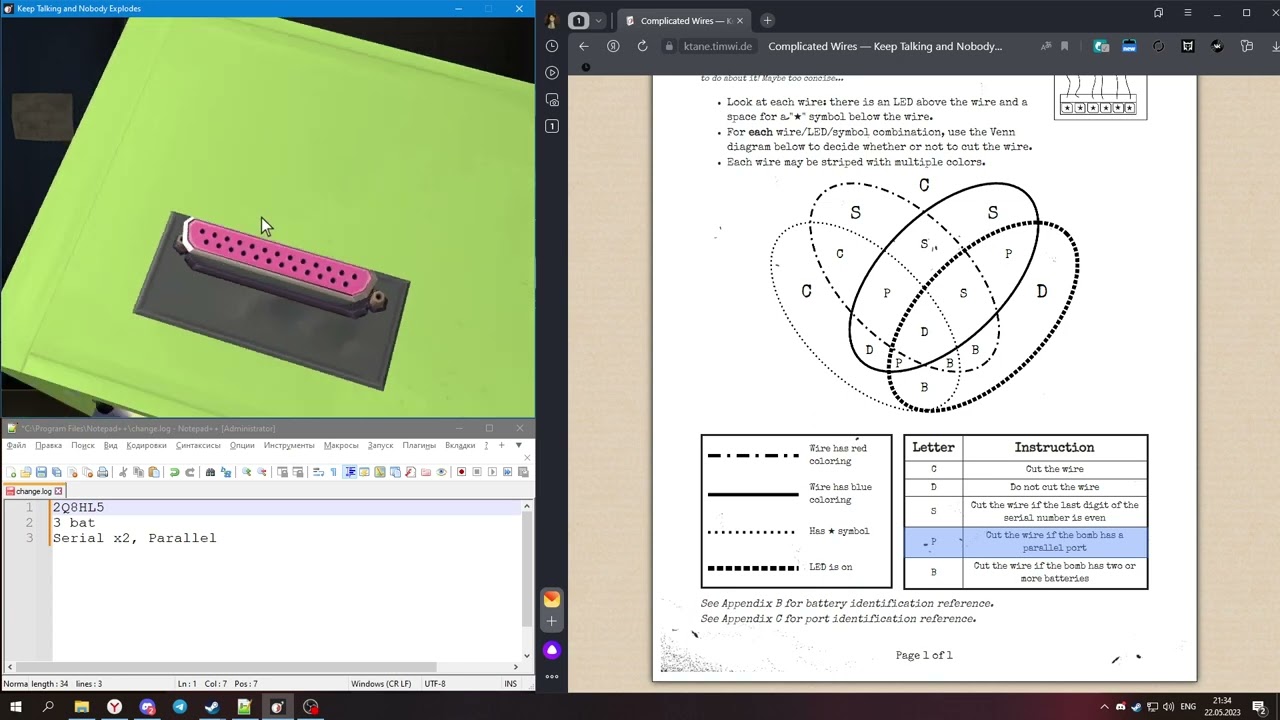Image resolution: width=1280 pixels, height=720 pixels.
Task: Click the Open file icon in Notepad++
Action: (x=26, y=472)
